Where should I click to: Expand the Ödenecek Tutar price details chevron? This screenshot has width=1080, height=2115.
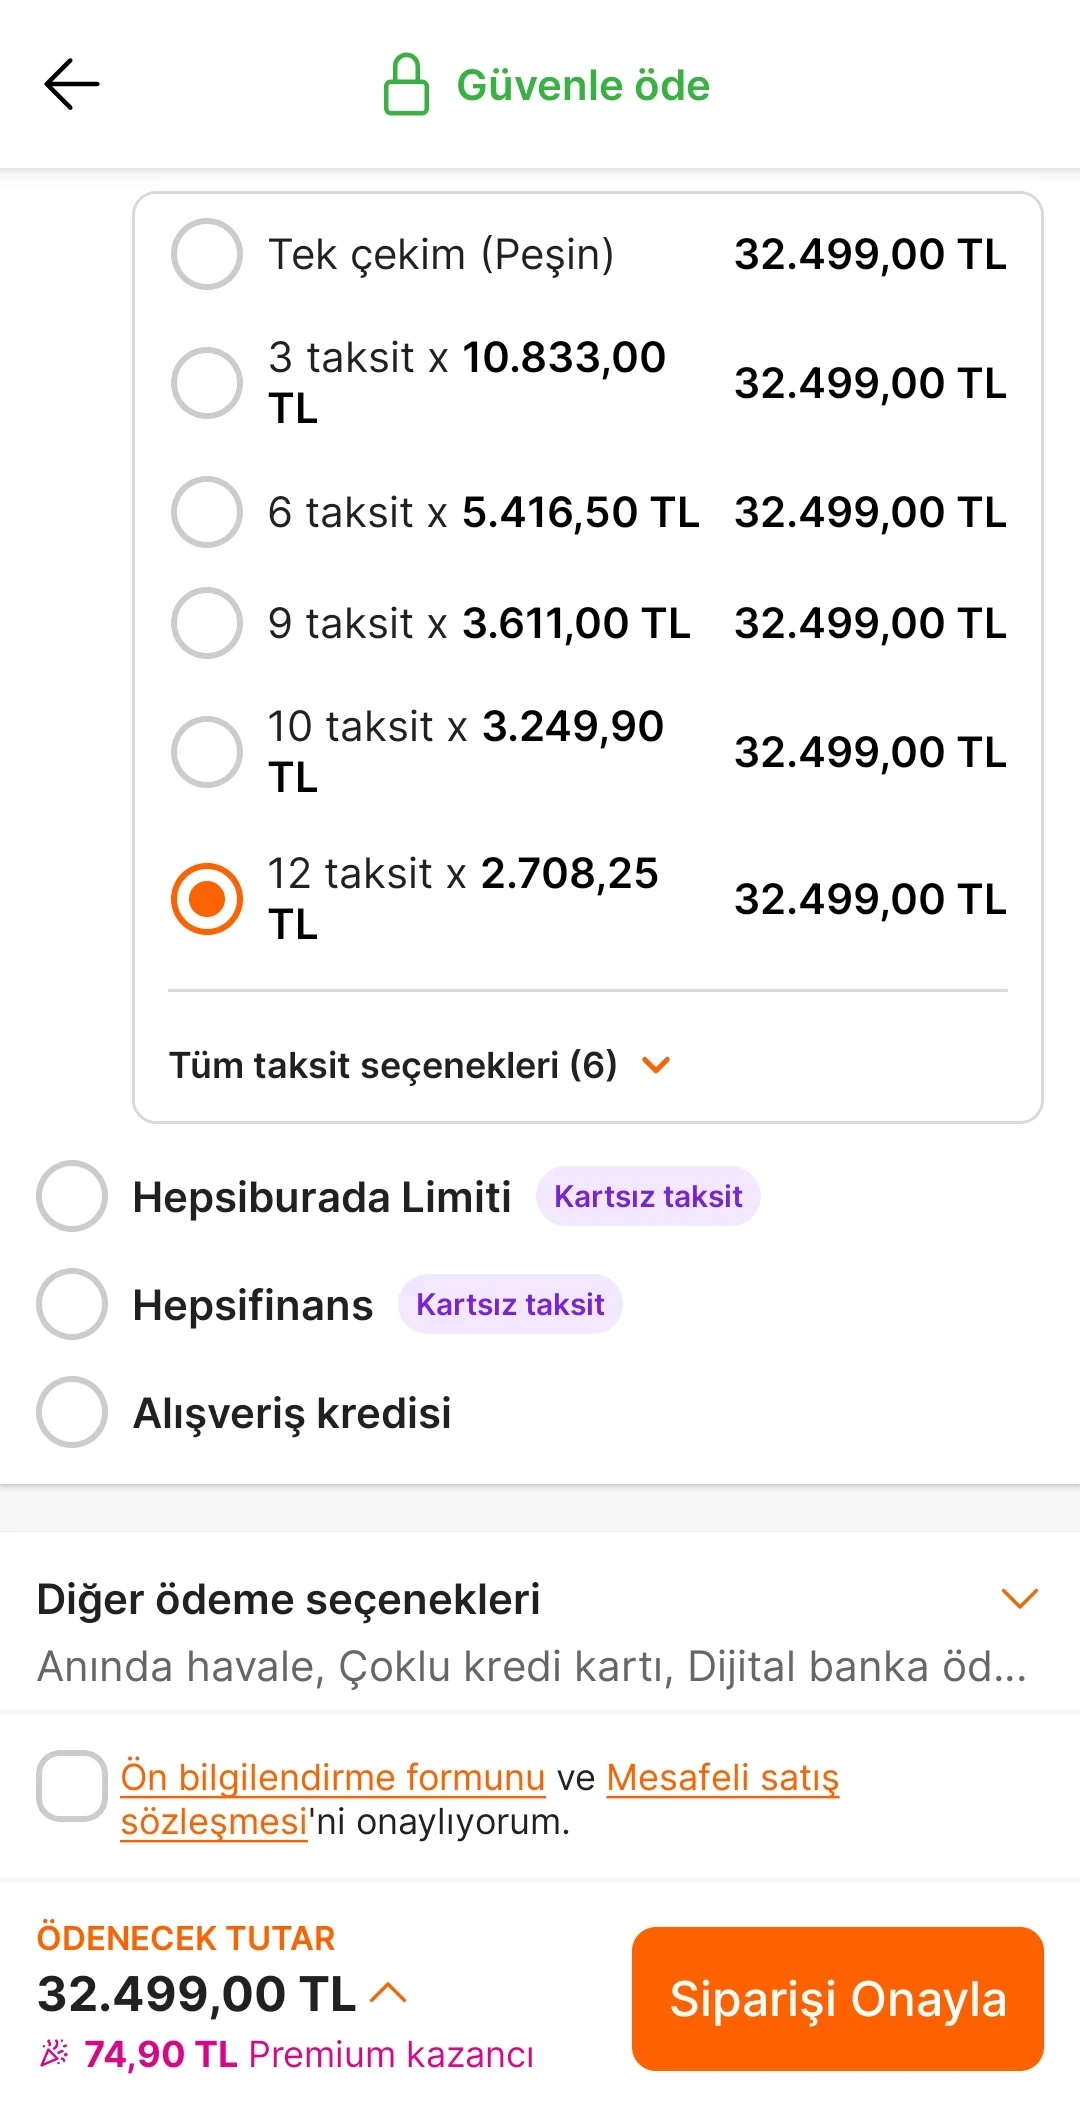(x=388, y=1993)
